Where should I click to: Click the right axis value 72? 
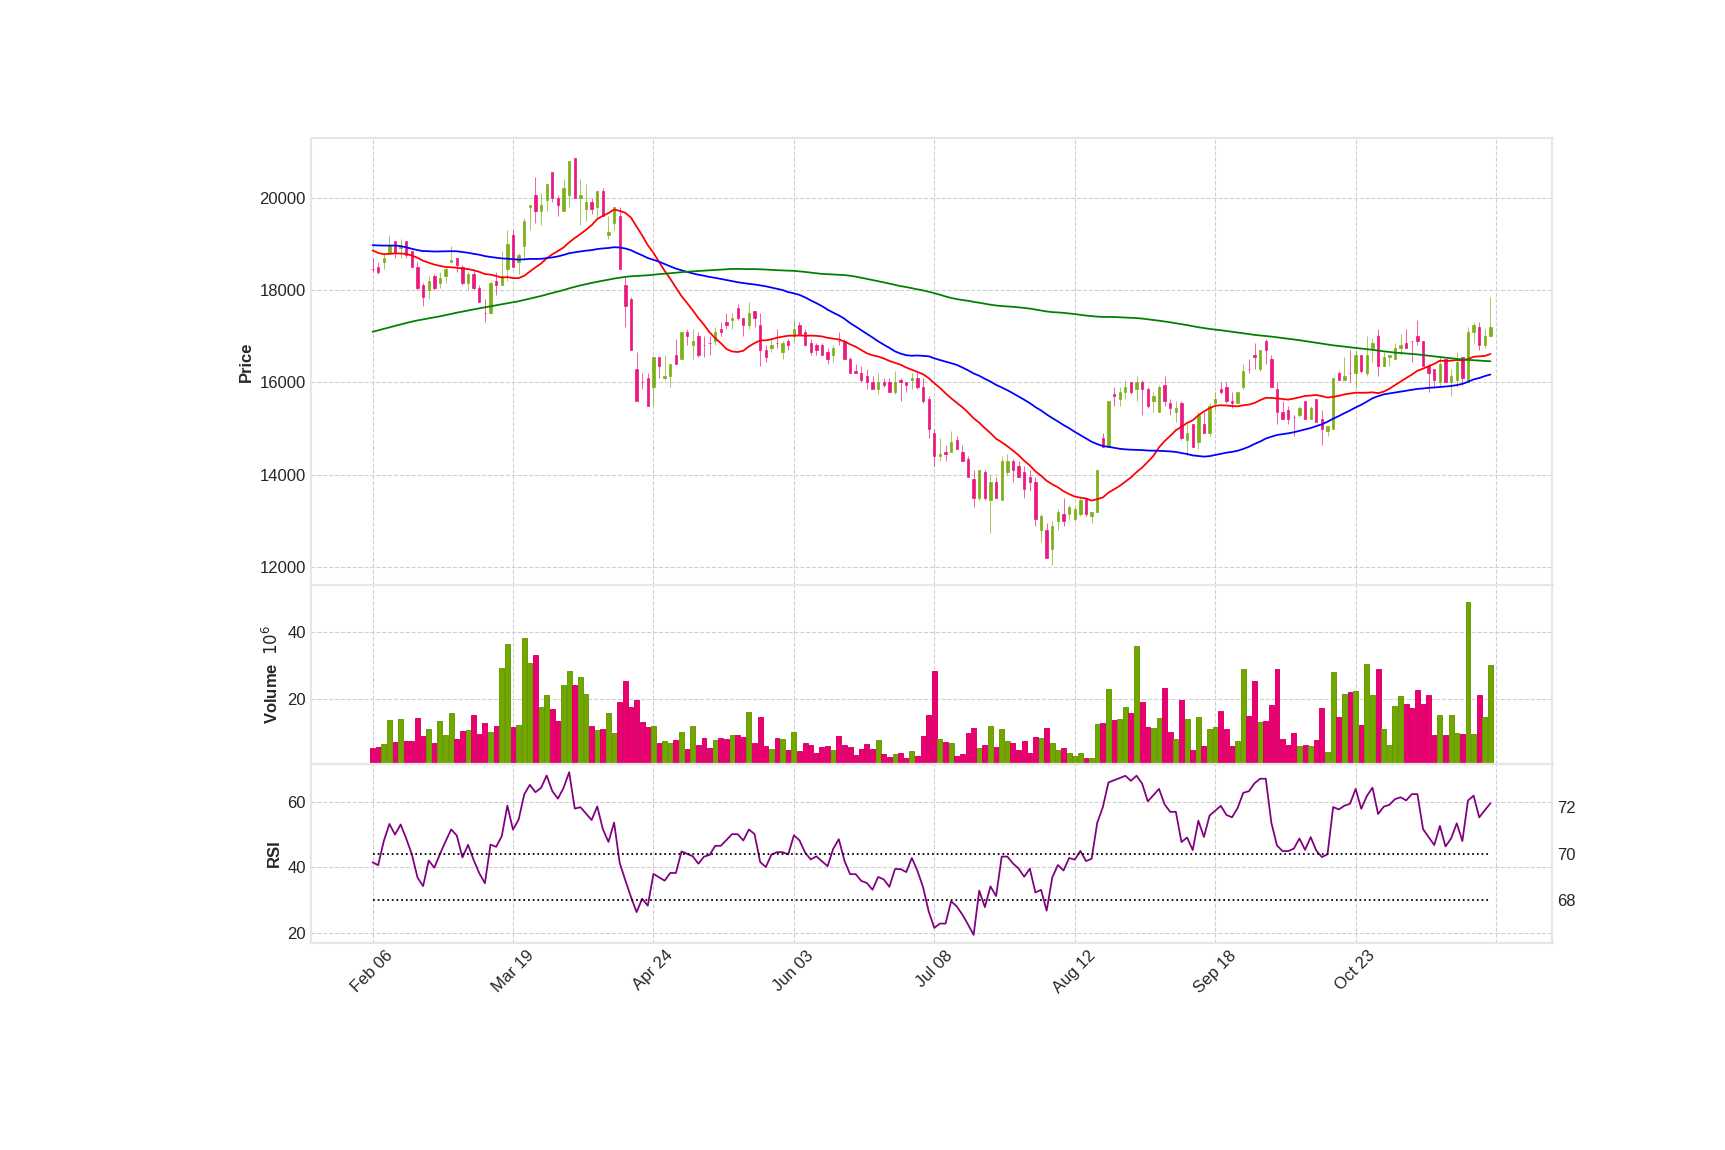coord(1567,807)
